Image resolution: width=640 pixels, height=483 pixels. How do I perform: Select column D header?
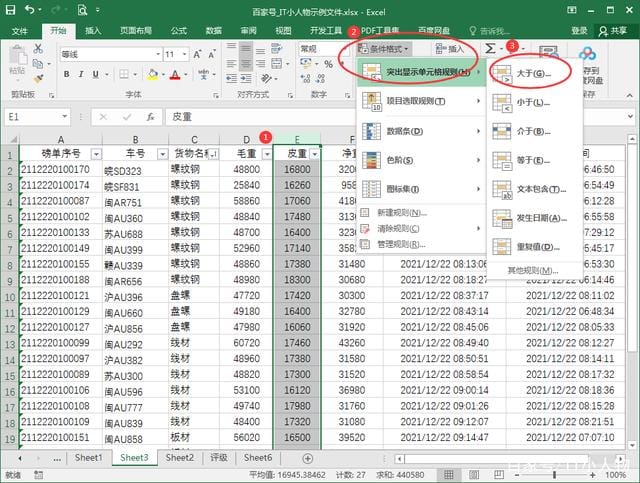click(247, 139)
